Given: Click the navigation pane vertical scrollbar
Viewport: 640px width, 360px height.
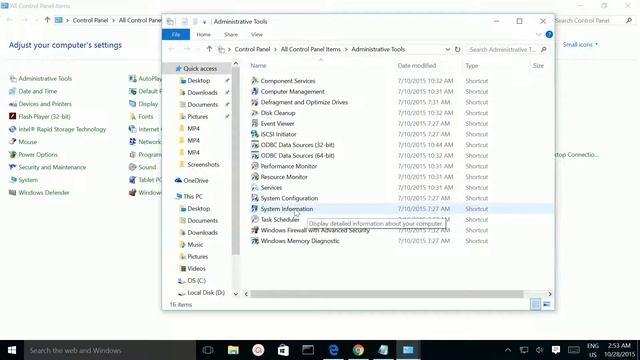Looking at the screenshot, I should coord(236,161).
